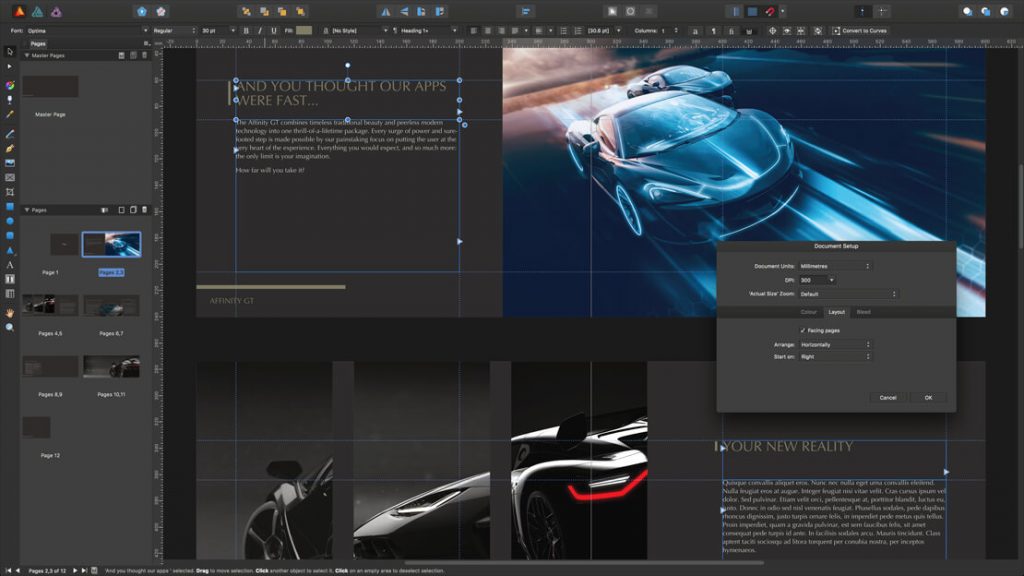Select the Artistic Text tool
1024x576 pixels.
(8, 266)
